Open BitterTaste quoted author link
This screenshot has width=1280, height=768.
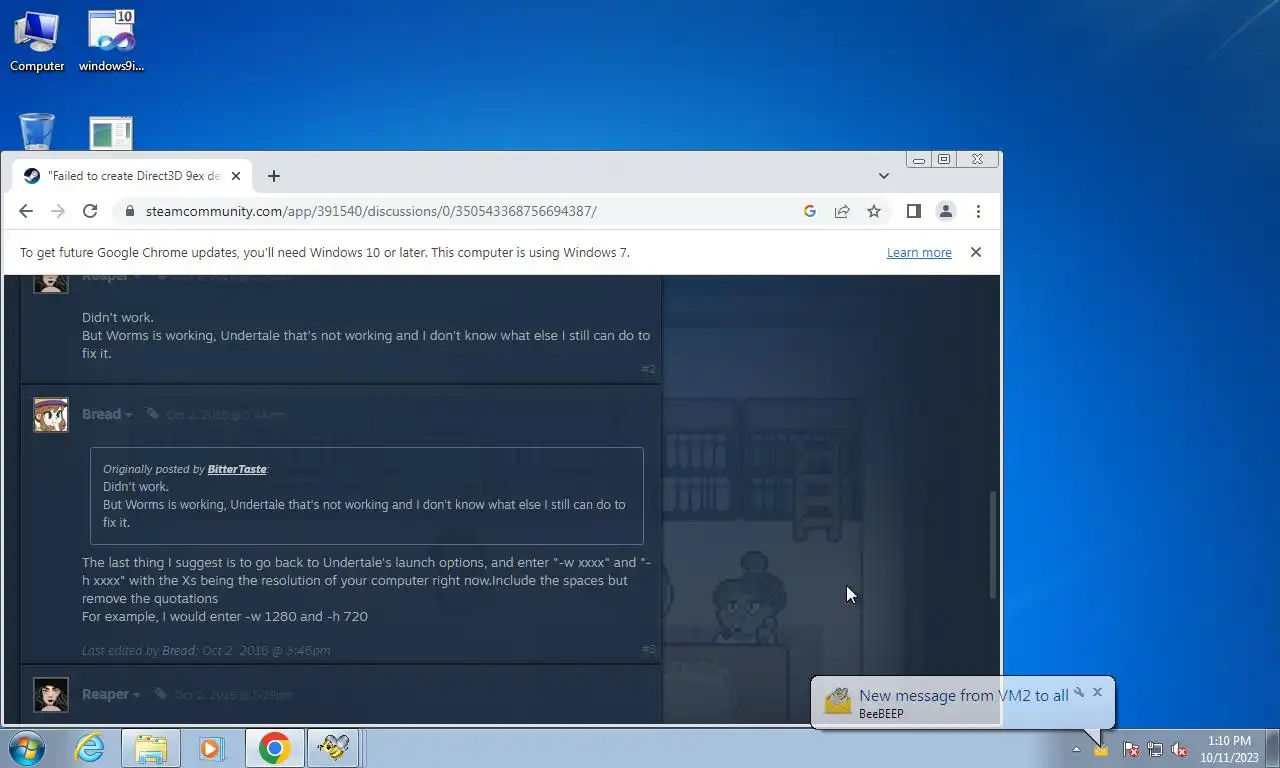pos(237,469)
